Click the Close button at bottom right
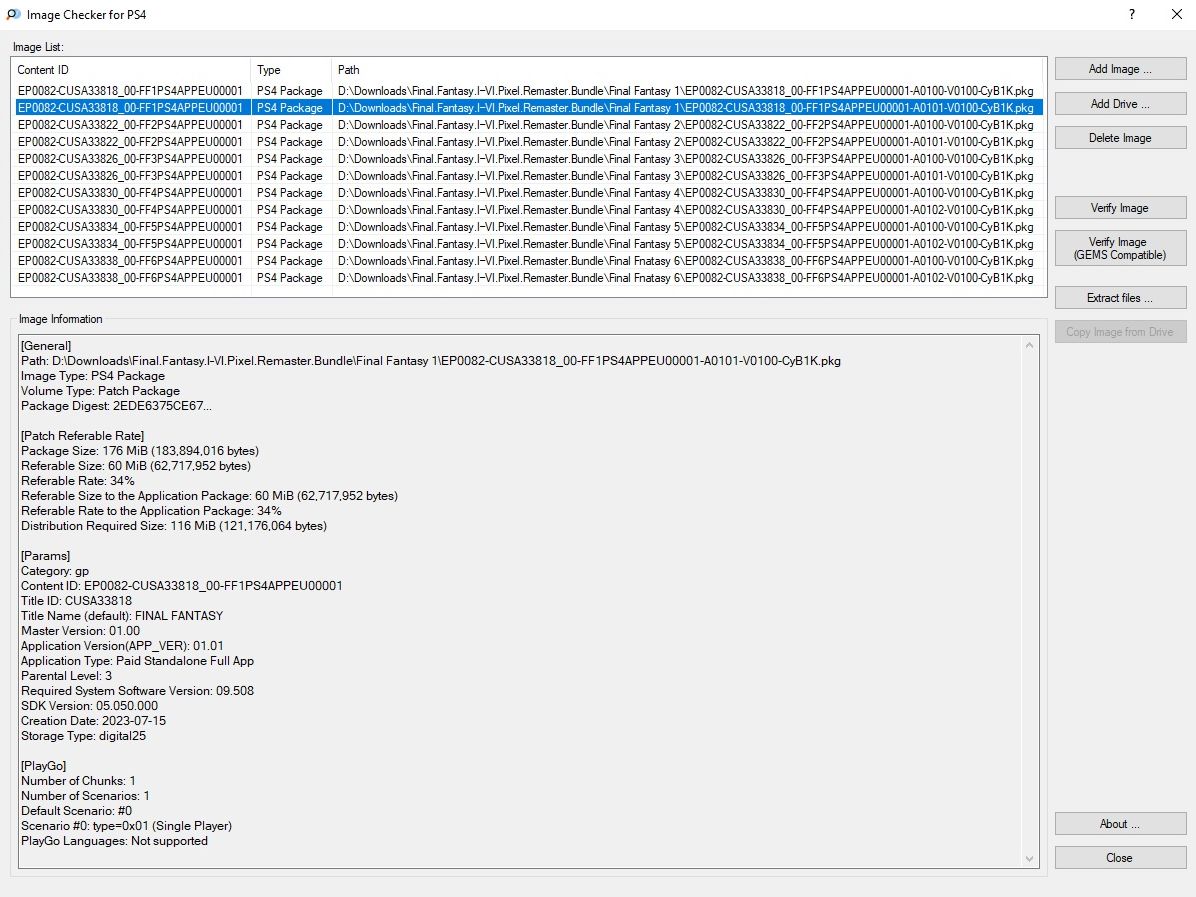 [1120, 857]
